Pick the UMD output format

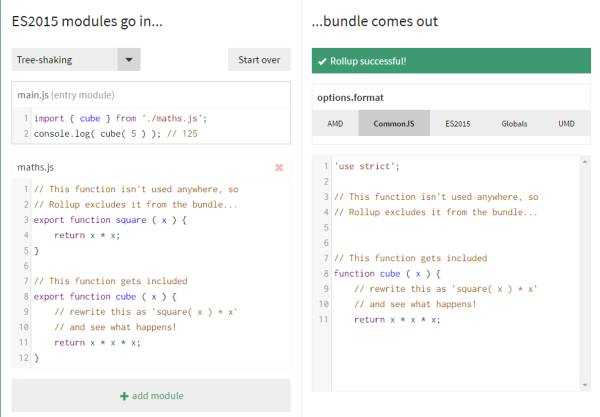click(x=566, y=123)
